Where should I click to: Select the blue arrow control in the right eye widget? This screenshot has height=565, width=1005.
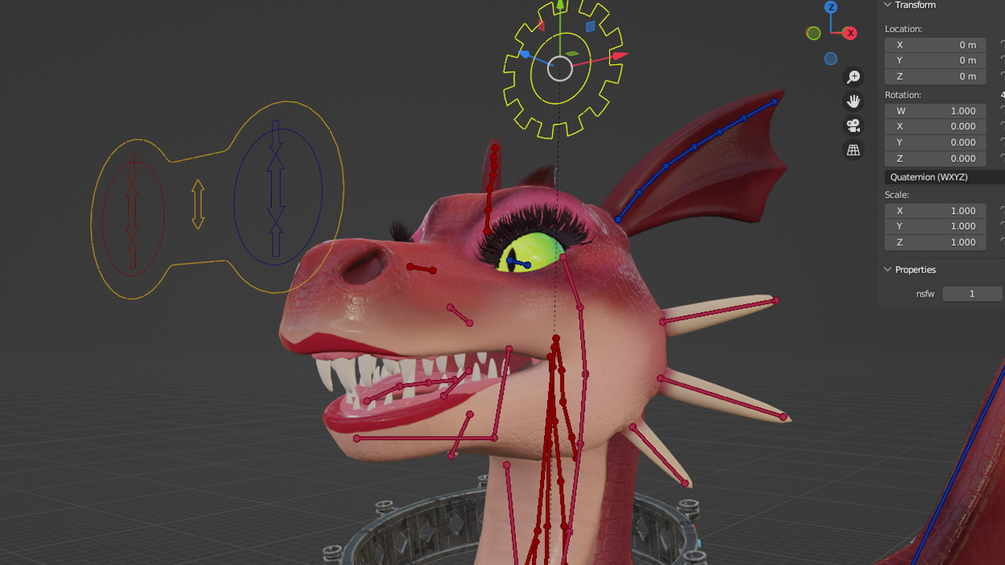pos(276,188)
